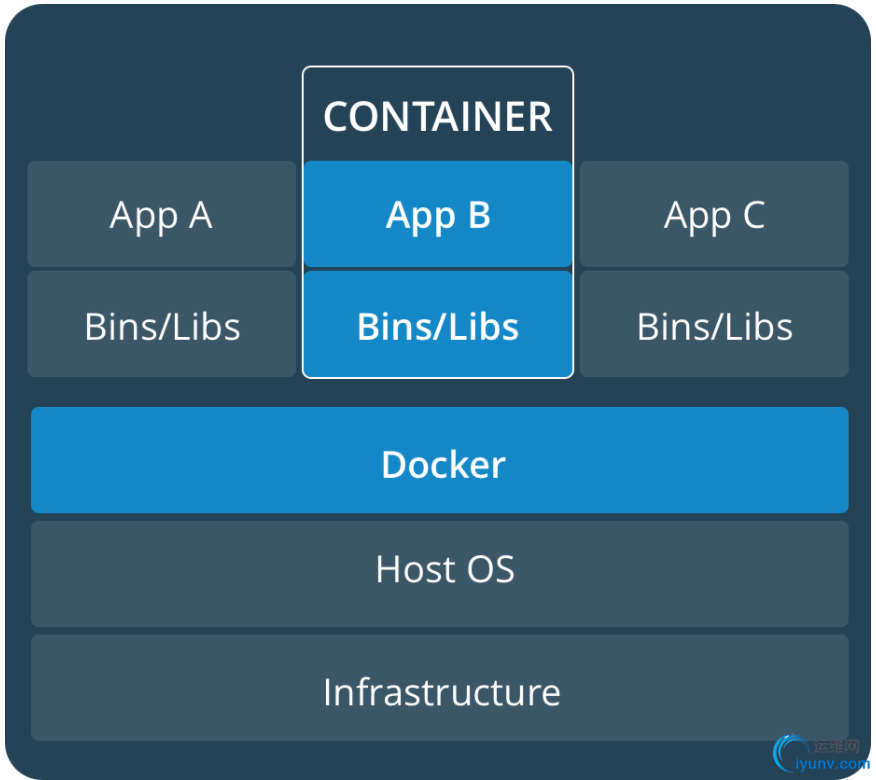The image size is (876, 780).
Task: Select the blue Docker layer bar
Action: [200, 460]
